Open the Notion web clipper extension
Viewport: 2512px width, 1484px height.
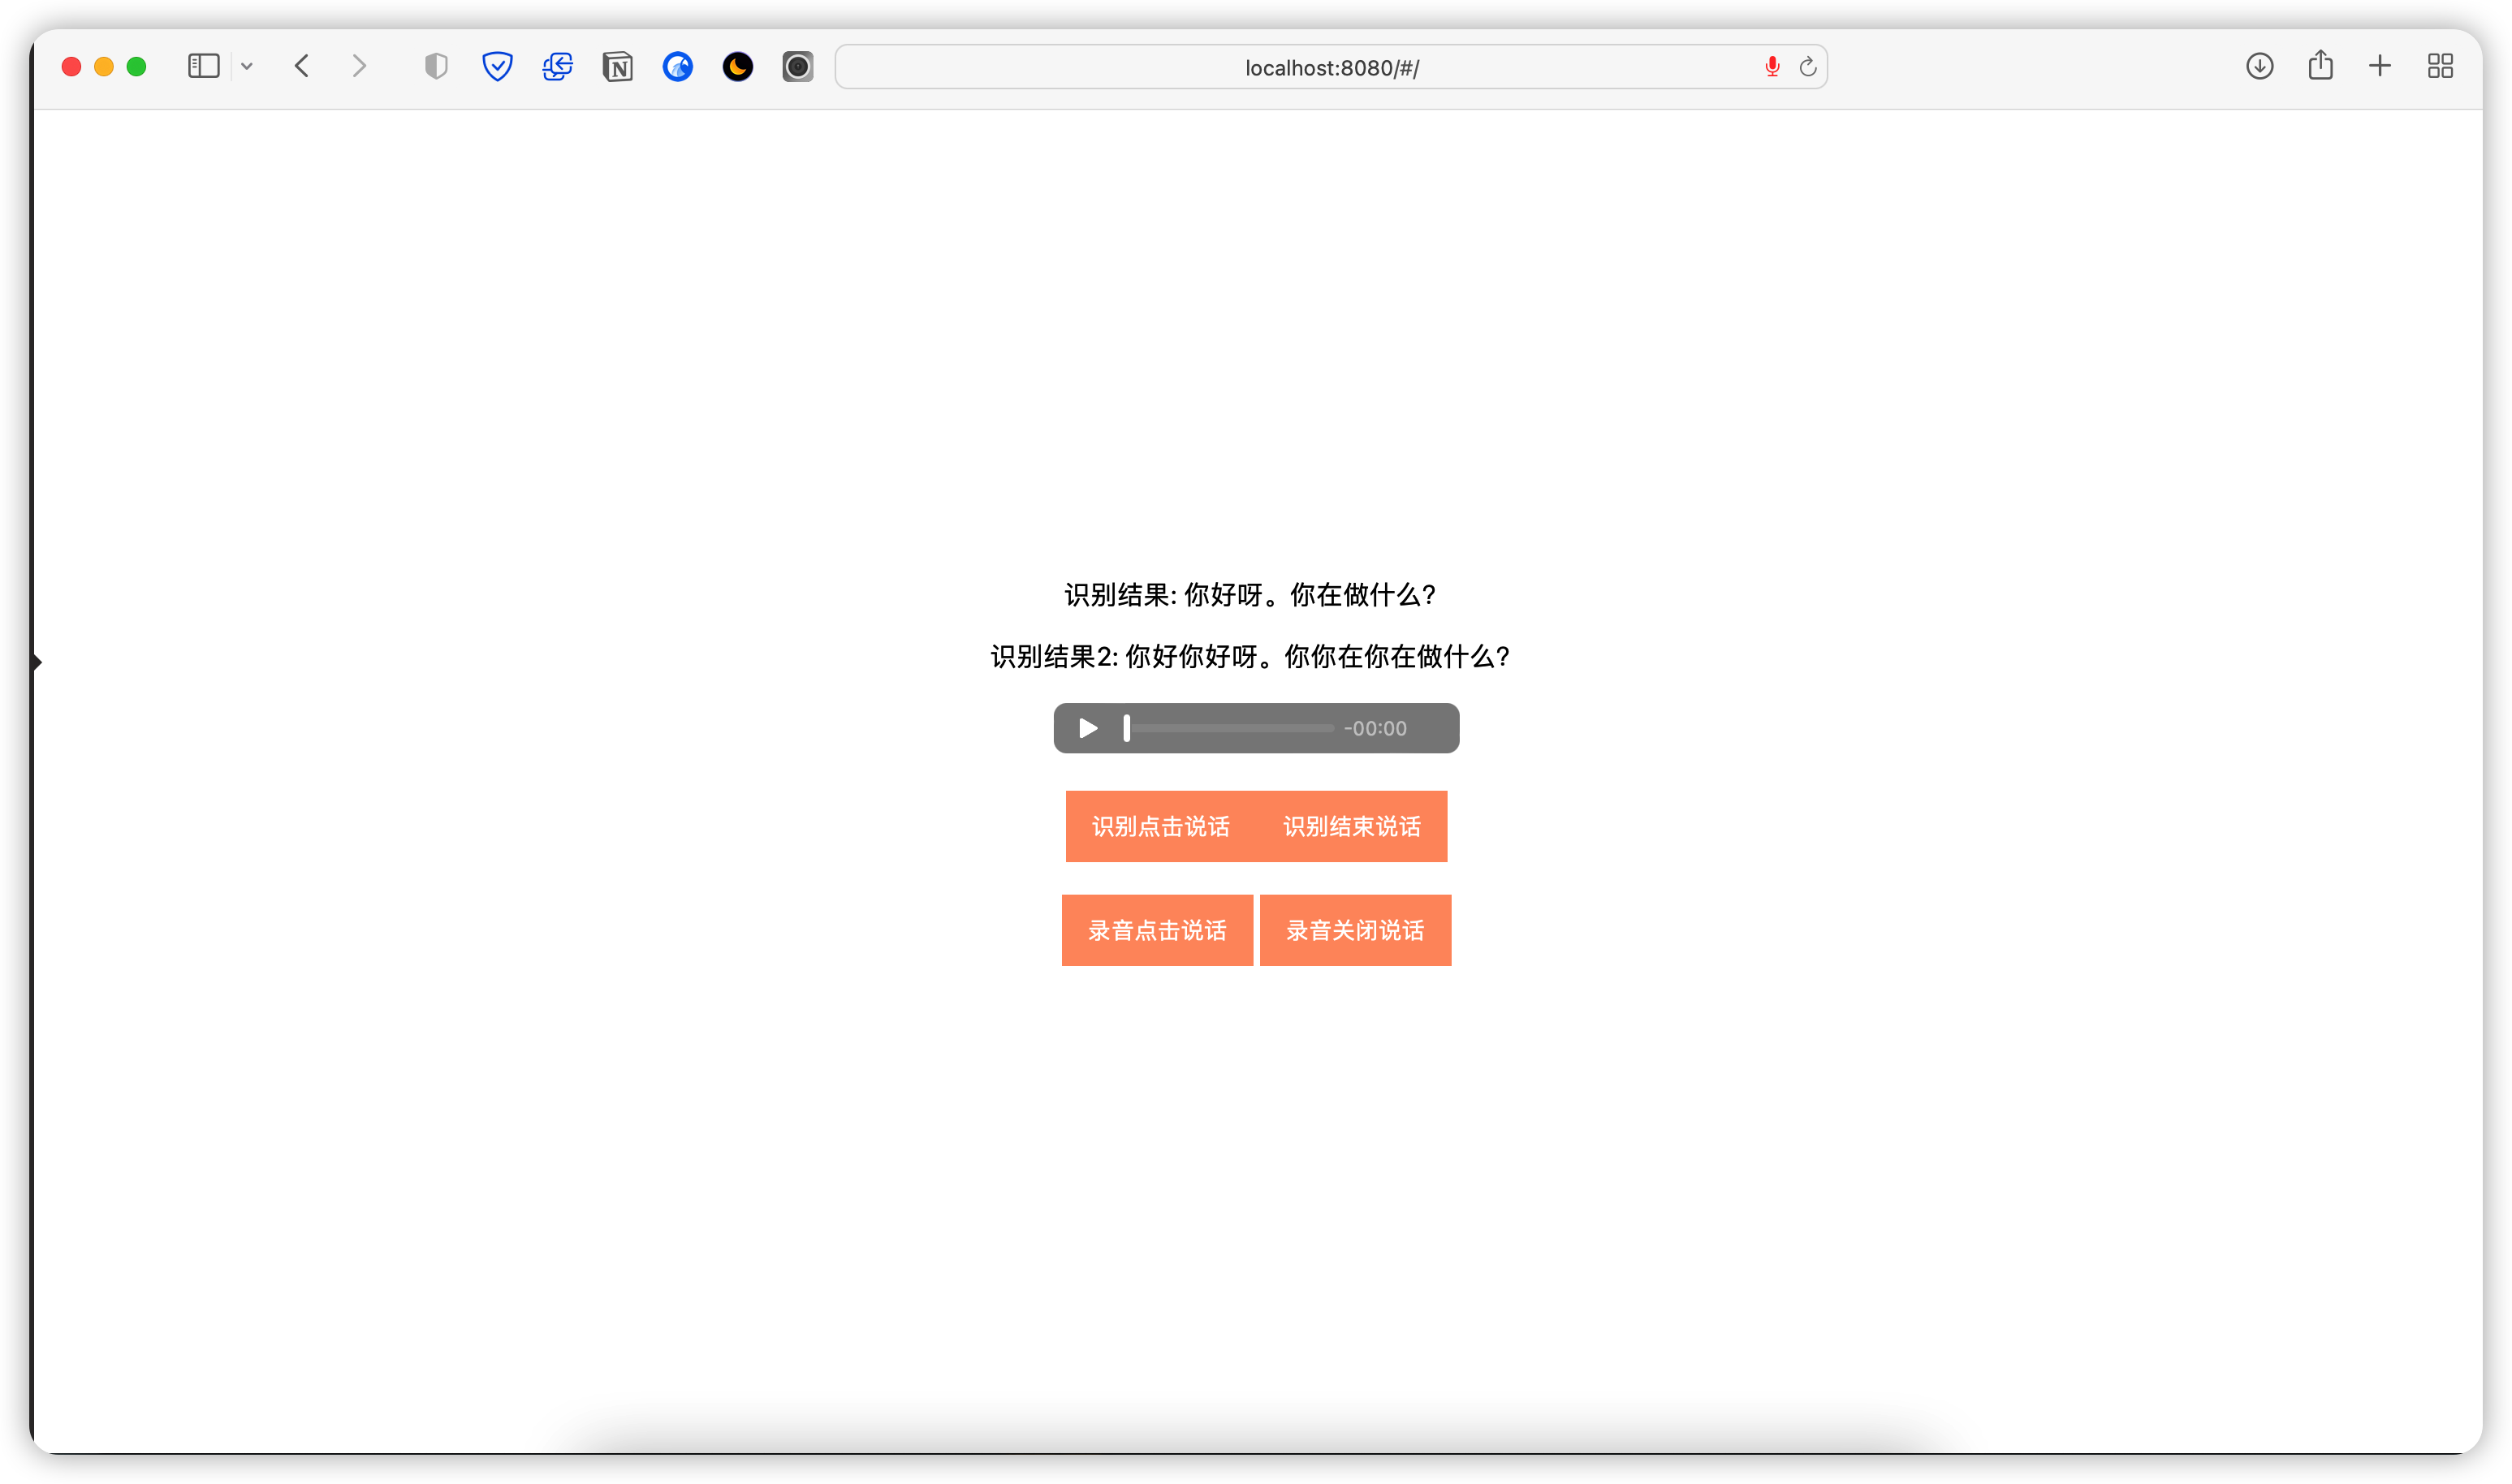[x=617, y=67]
